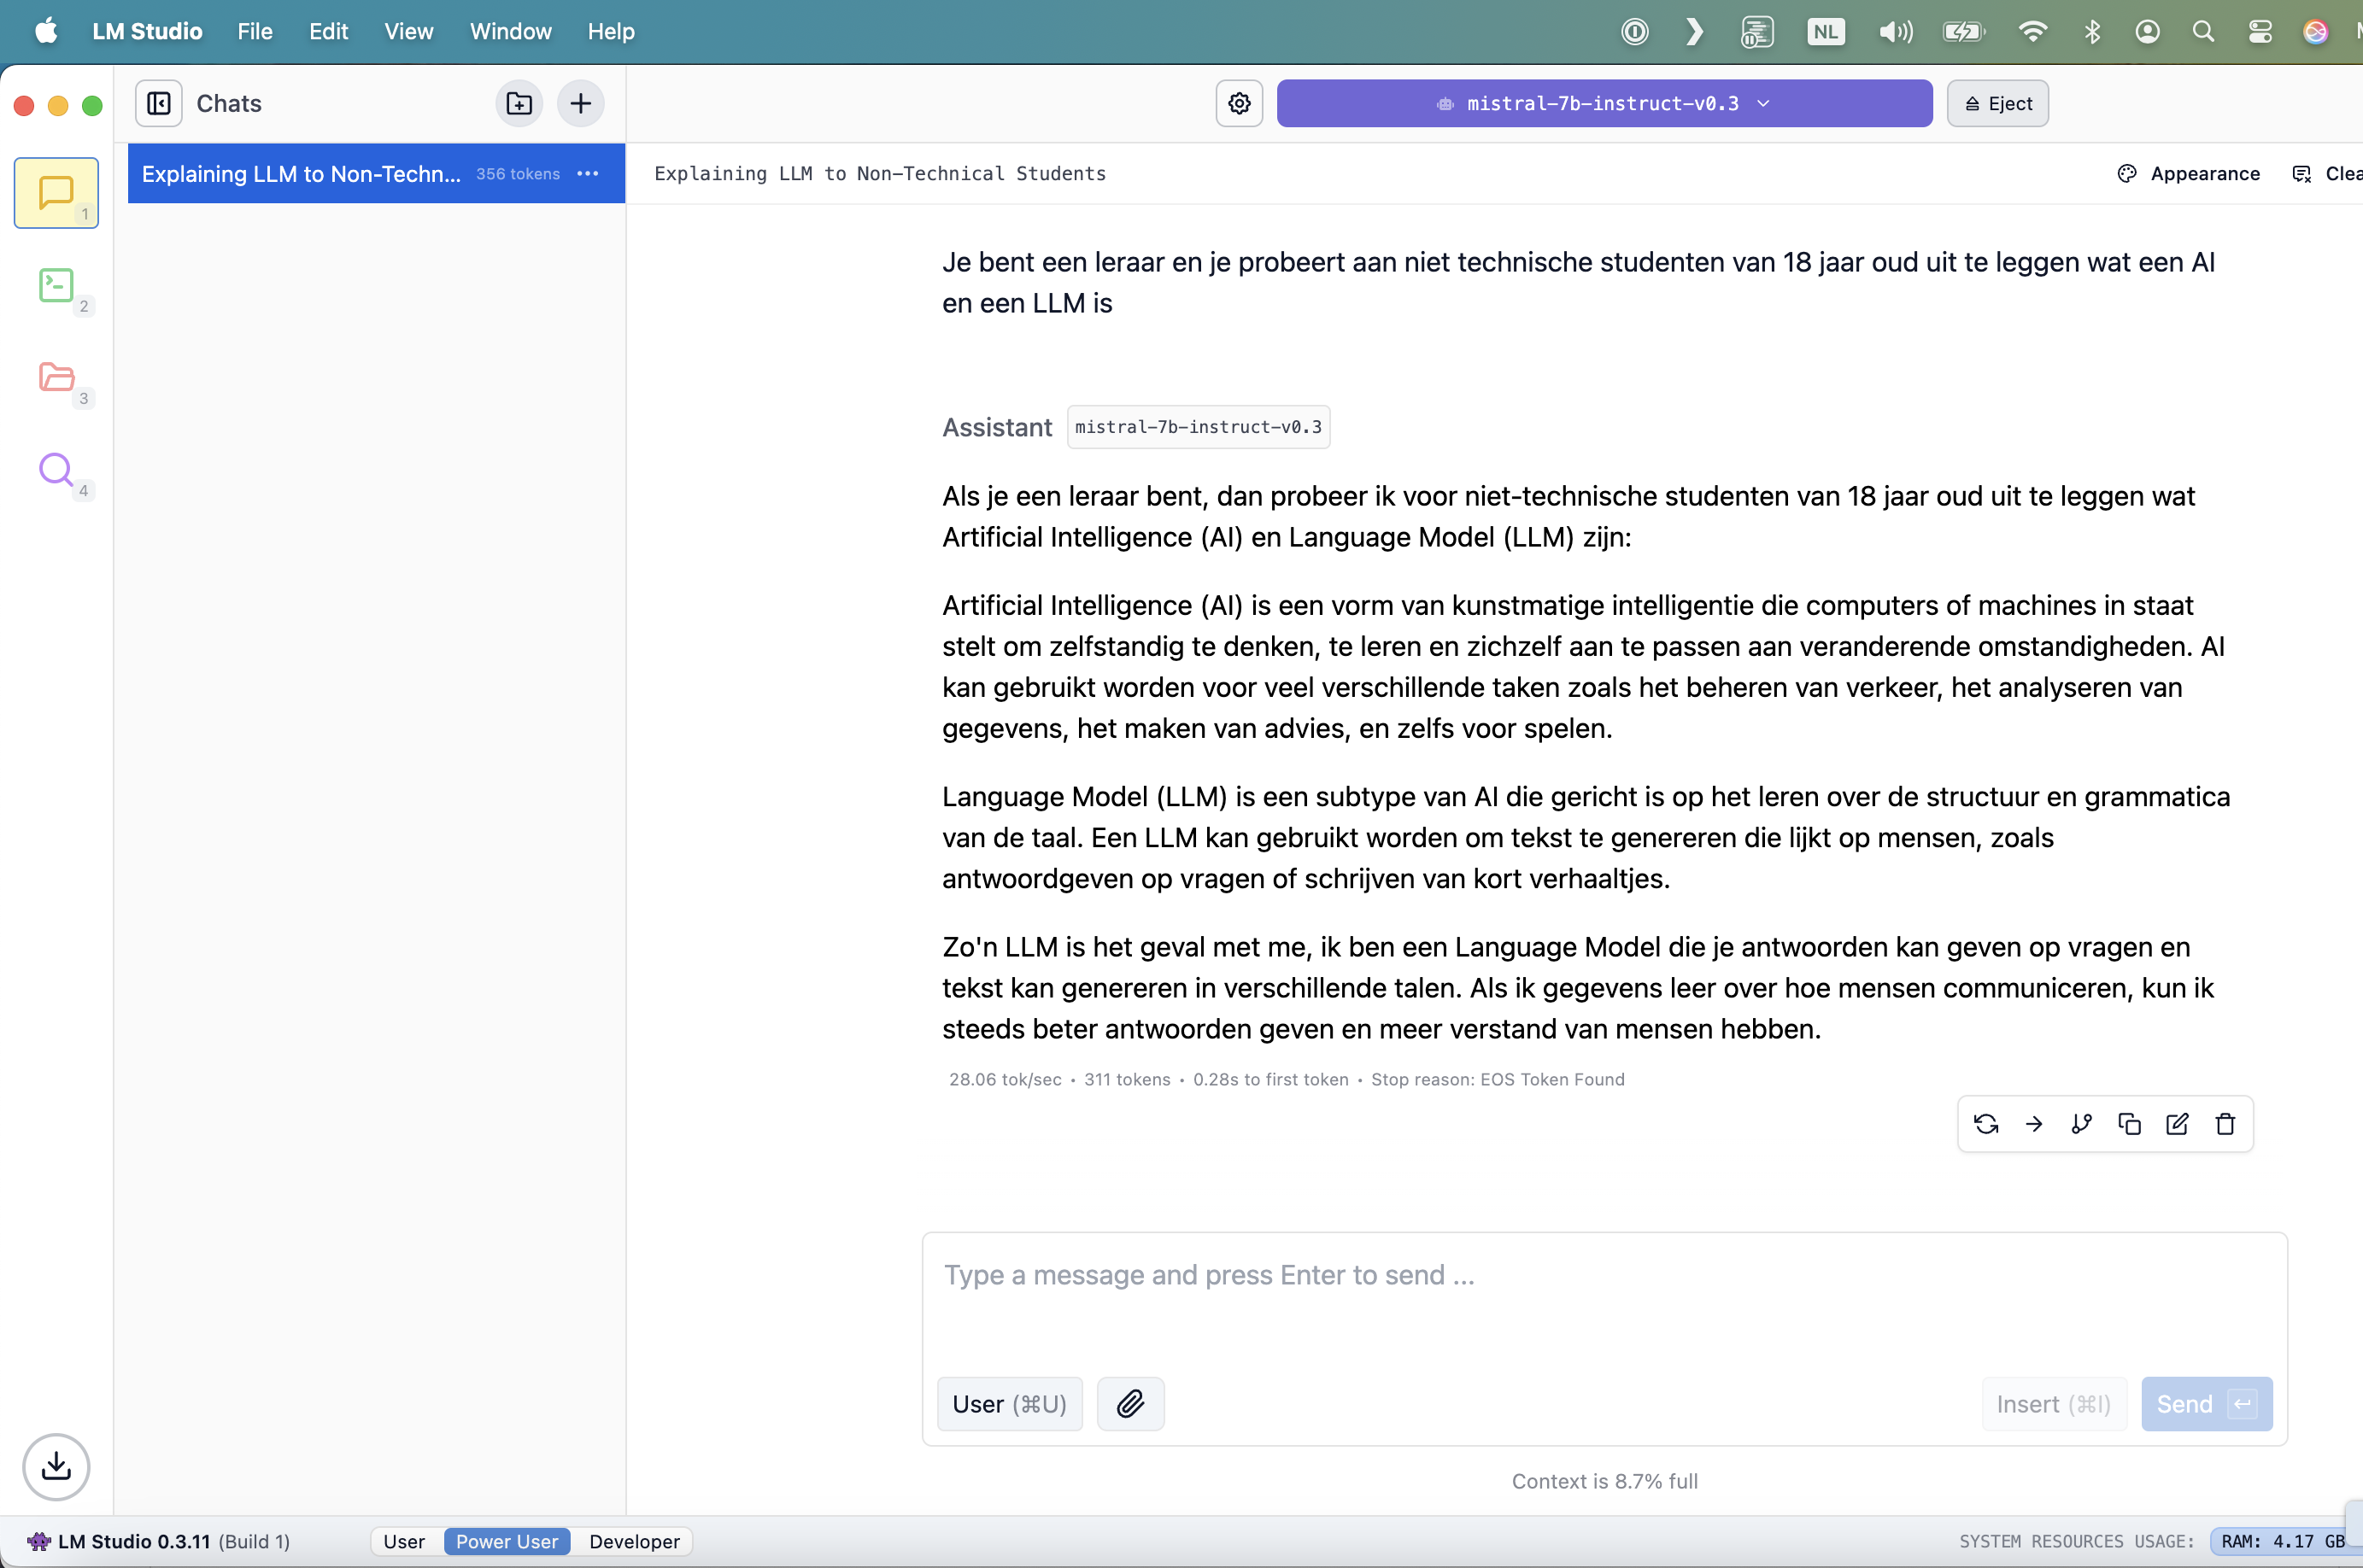The width and height of the screenshot is (2363, 1568).
Task: Open the Discover search sidebar icon
Action: coord(56,469)
